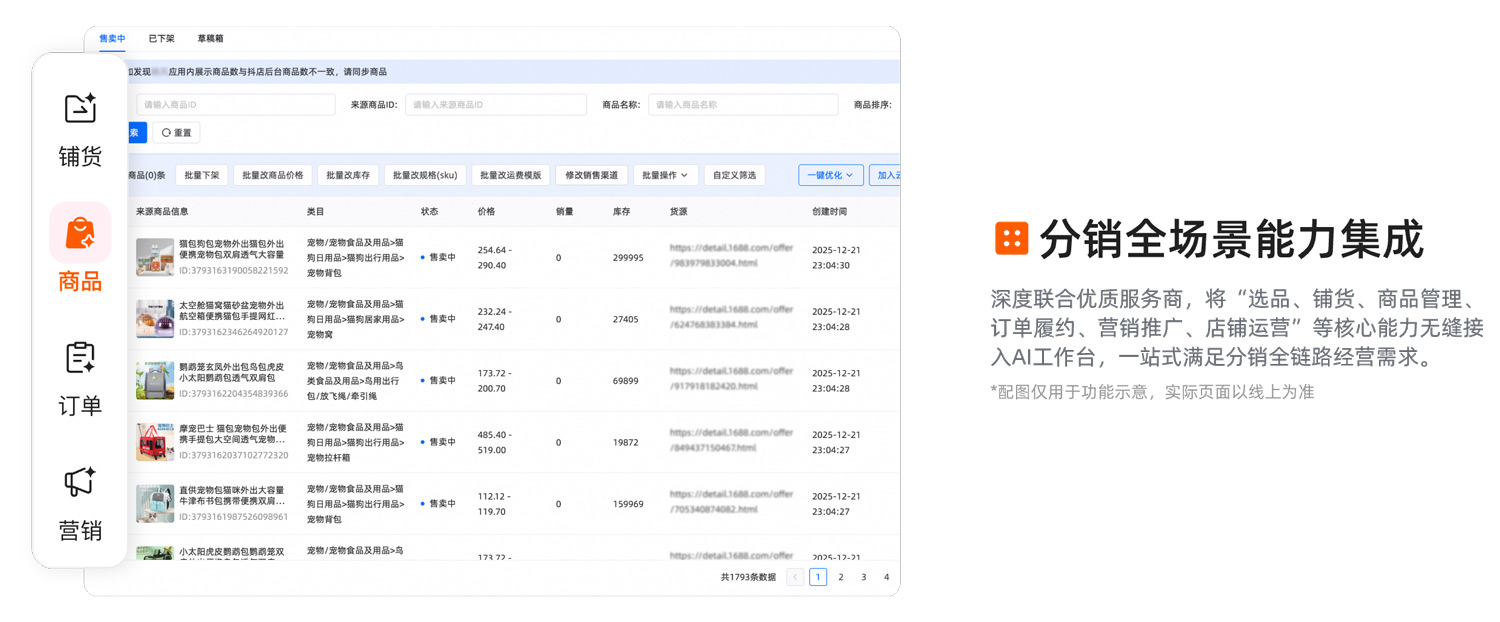The height and width of the screenshot is (622, 1500).
Task: Click the 批量改商品价格 button
Action: click(272, 175)
